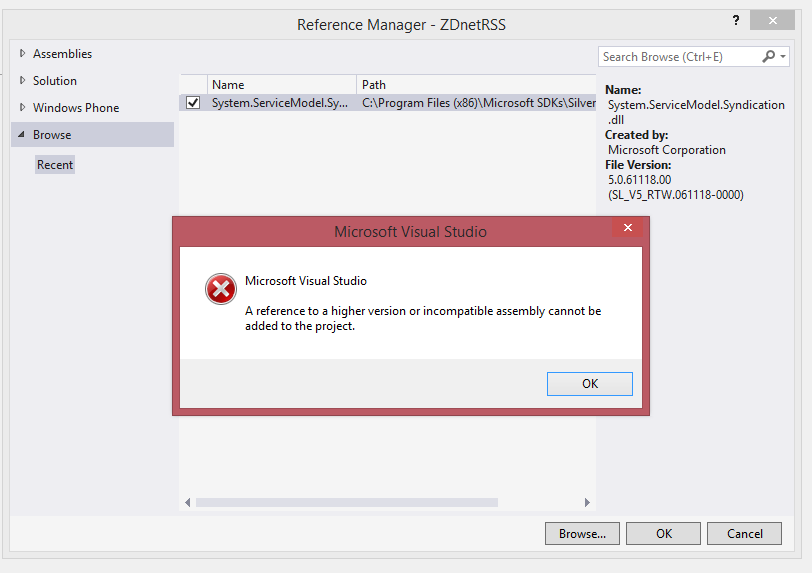The image size is (812, 573).
Task: Sort by the Name column header
Action: coord(282,84)
